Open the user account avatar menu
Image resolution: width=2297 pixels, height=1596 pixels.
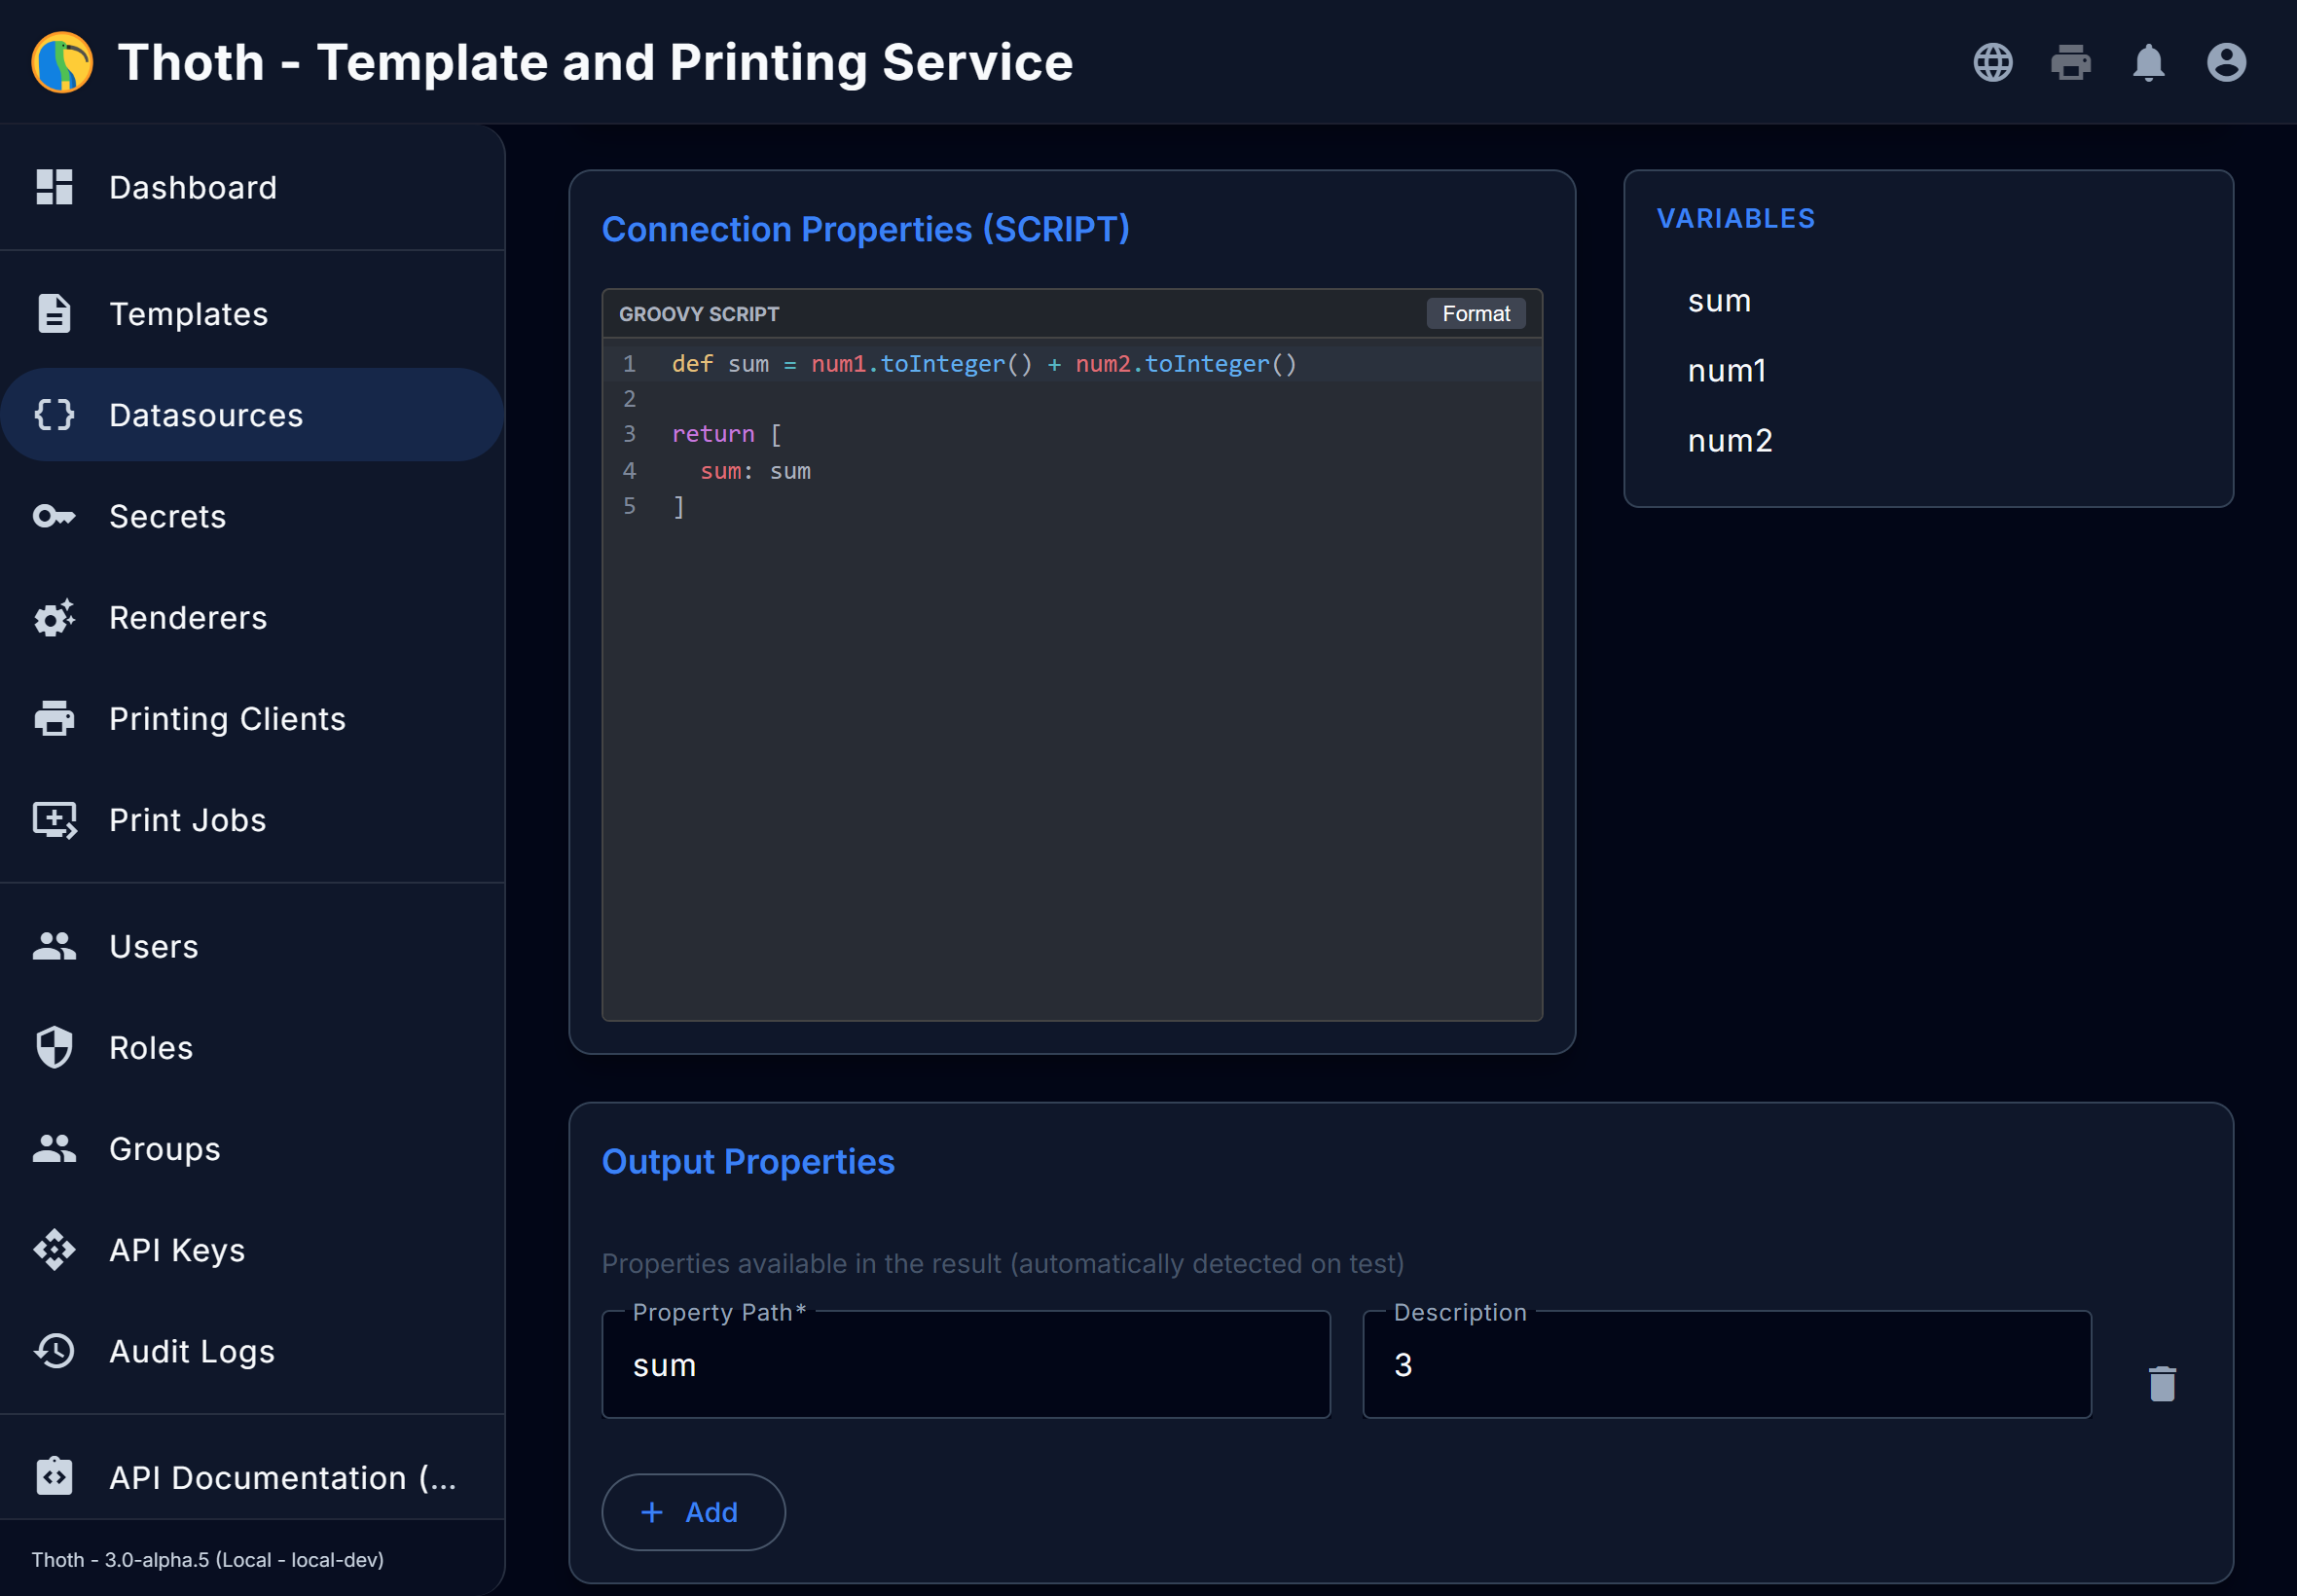pyautogui.click(x=2226, y=62)
